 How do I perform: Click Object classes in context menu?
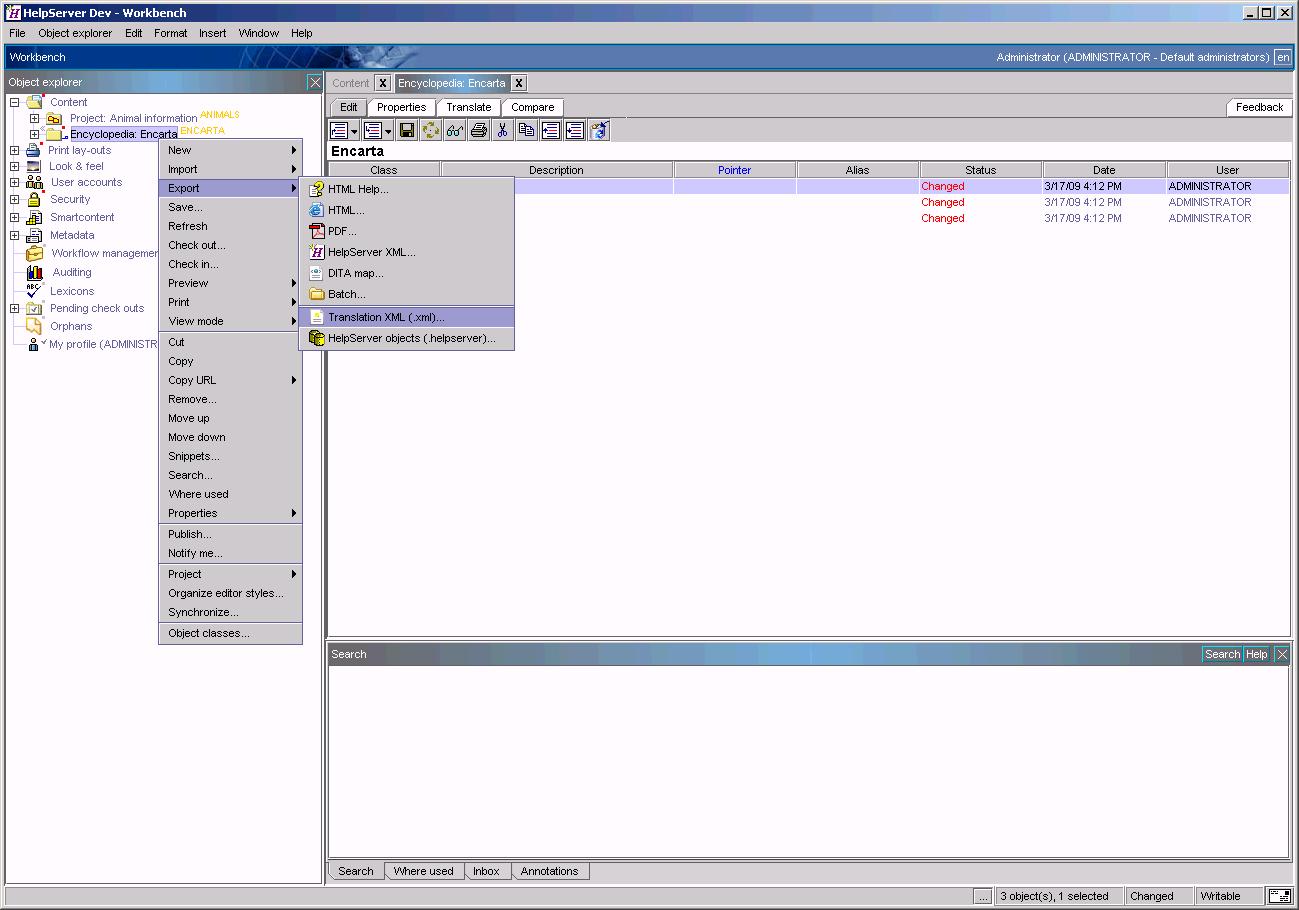(x=230, y=633)
